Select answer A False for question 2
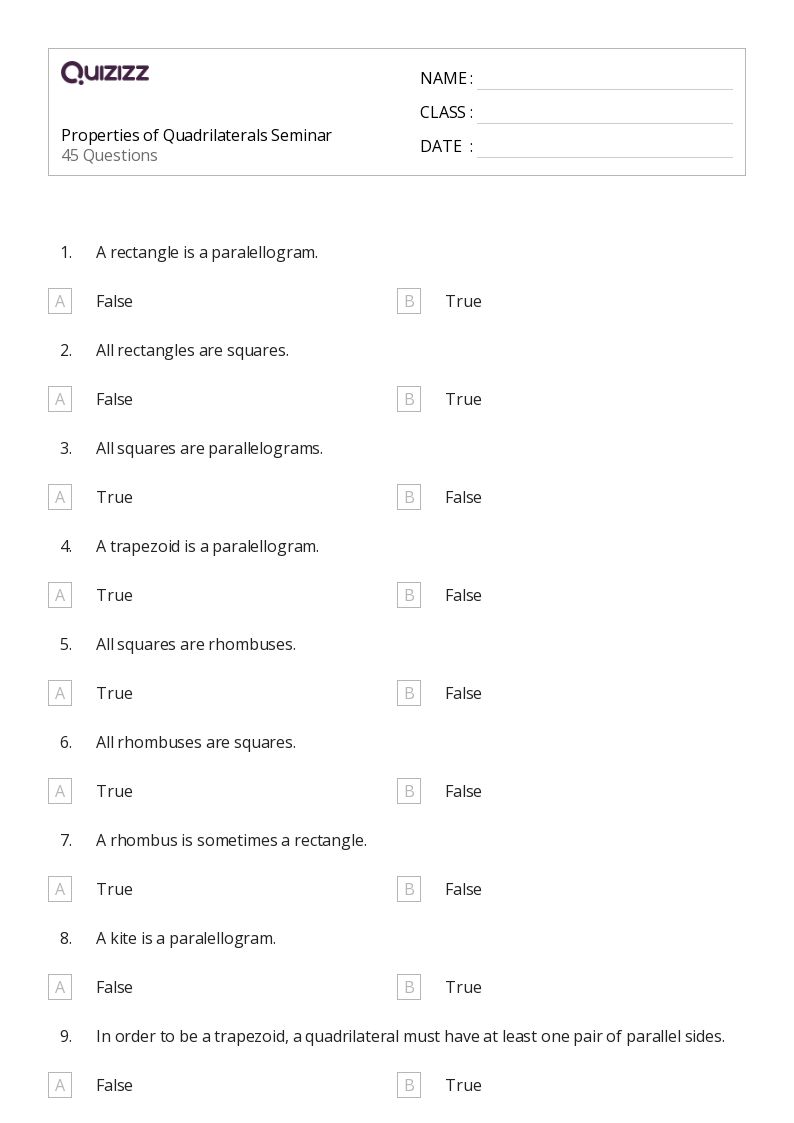Screen dimensions: 794x1123 [x=60, y=399]
